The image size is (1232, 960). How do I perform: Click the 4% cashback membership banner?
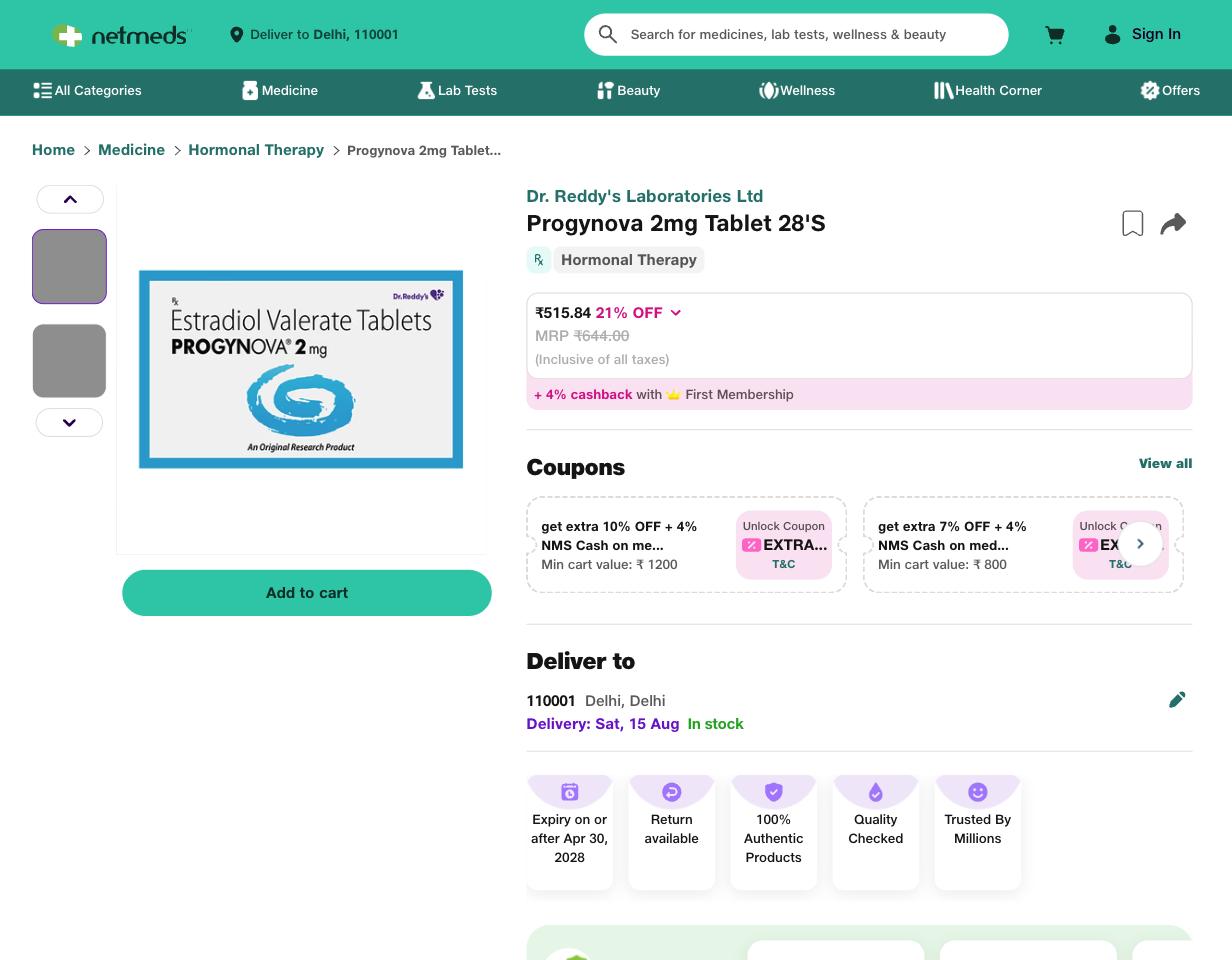click(x=859, y=394)
